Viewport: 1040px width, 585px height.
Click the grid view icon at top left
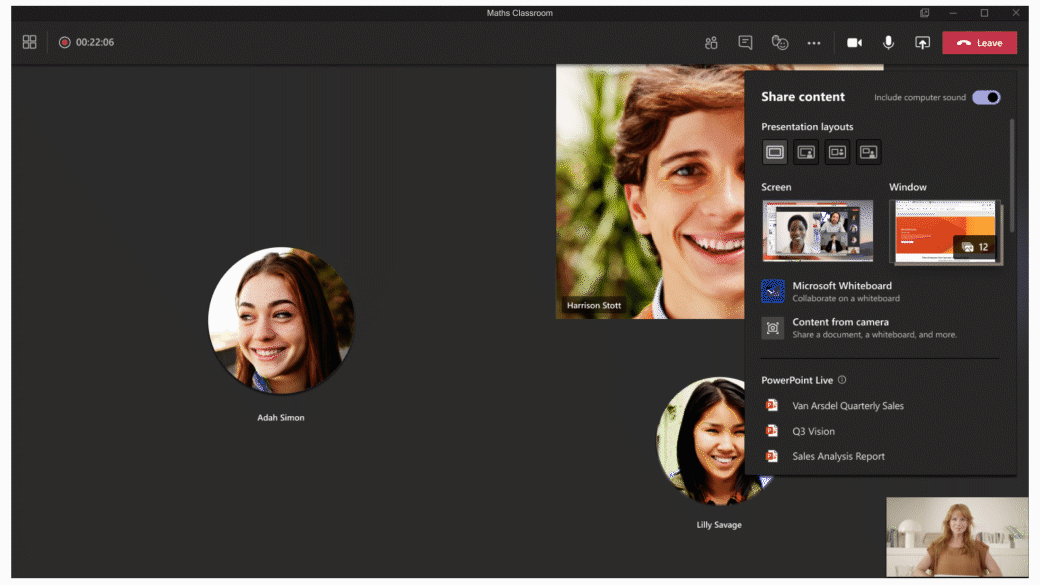pyautogui.click(x=30, y=42)
